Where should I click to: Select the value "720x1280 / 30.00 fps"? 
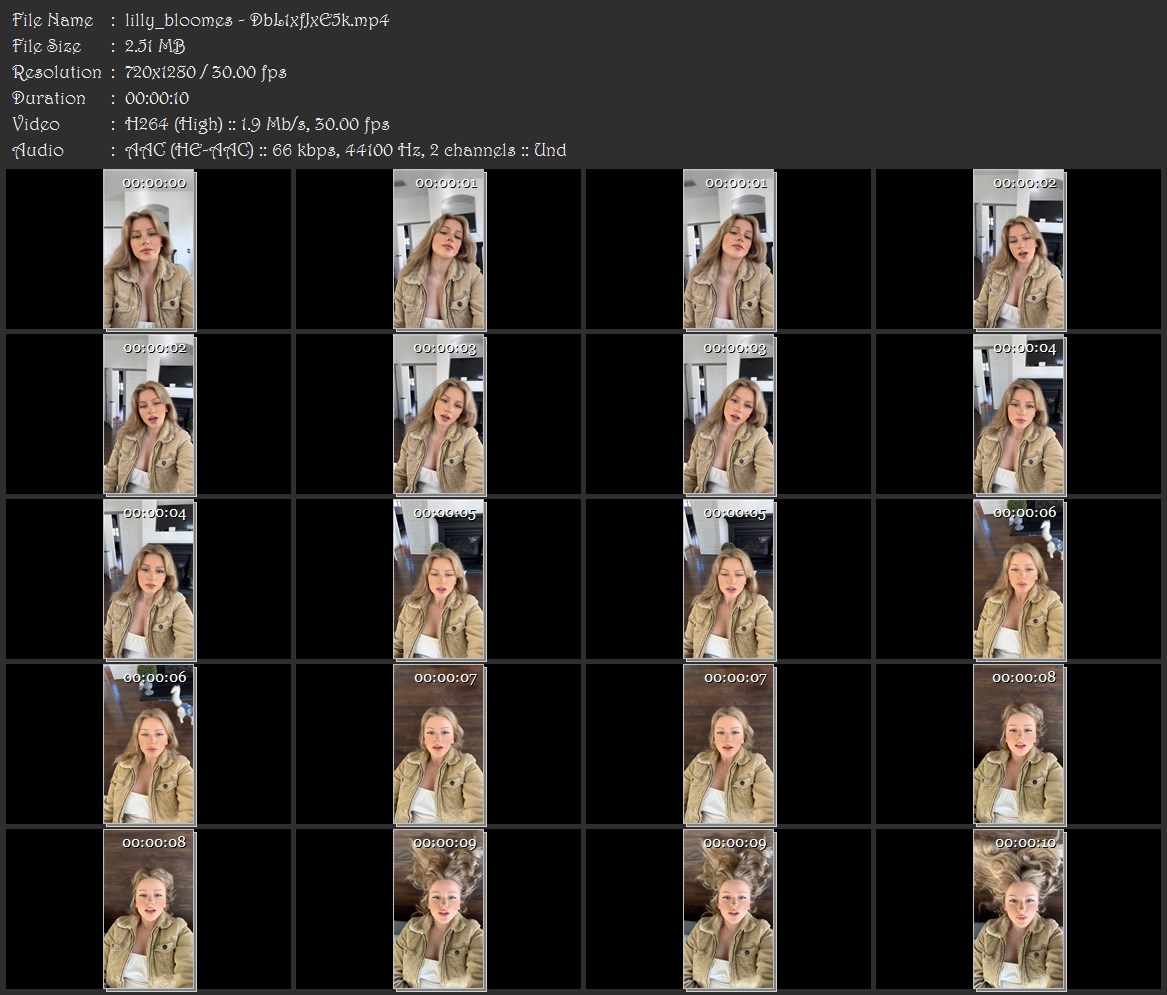(x=205, y=72)
